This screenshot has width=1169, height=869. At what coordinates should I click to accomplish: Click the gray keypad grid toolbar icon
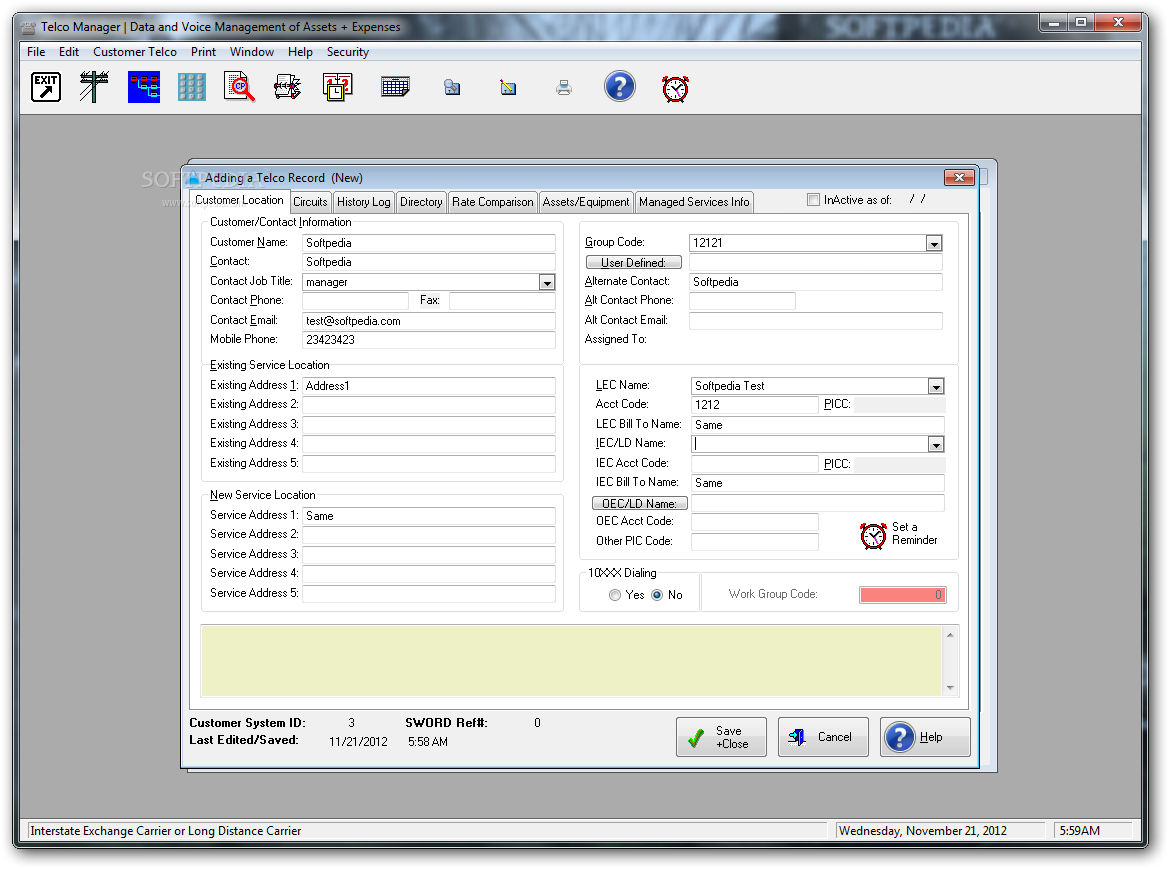192,87
